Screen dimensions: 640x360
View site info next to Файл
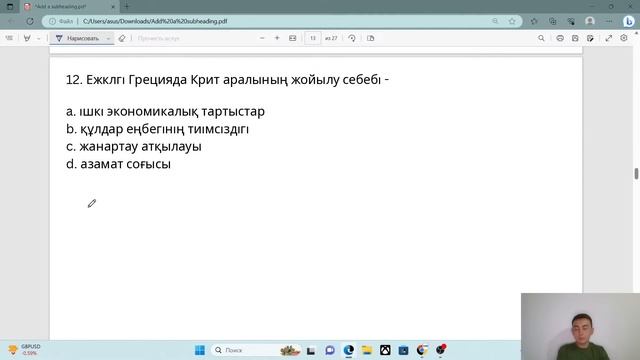coord(52,21)
